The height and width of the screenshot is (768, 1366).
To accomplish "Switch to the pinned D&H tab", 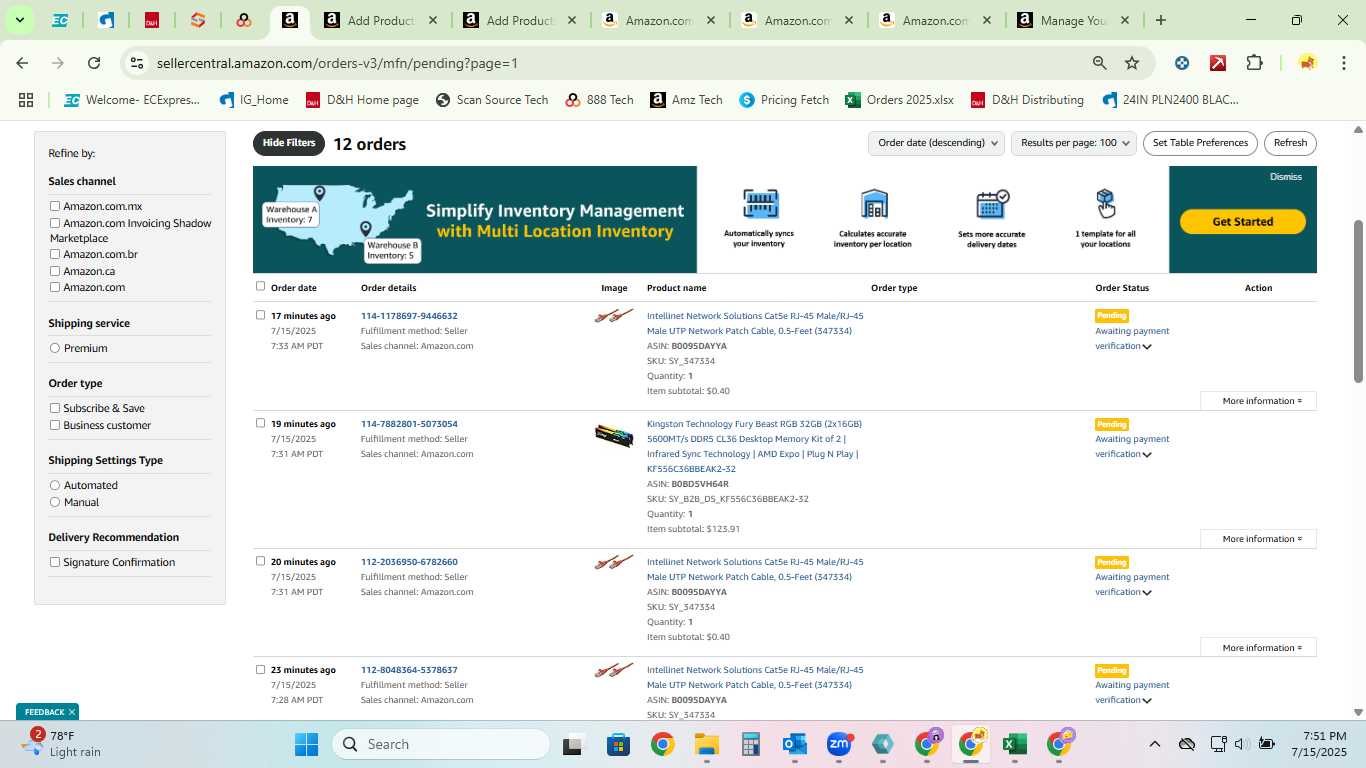I will (152, 20).
